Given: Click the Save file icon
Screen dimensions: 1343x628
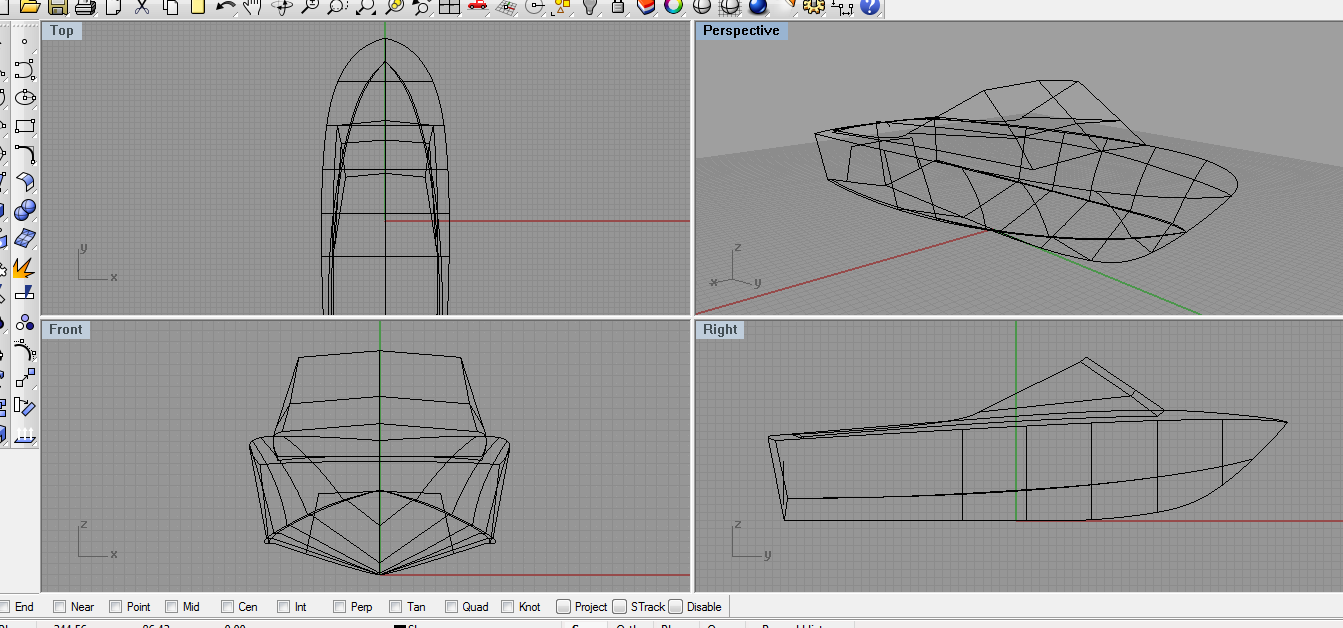Looking at the screenshot, I should pyautogui.click(x=58, y=7).
